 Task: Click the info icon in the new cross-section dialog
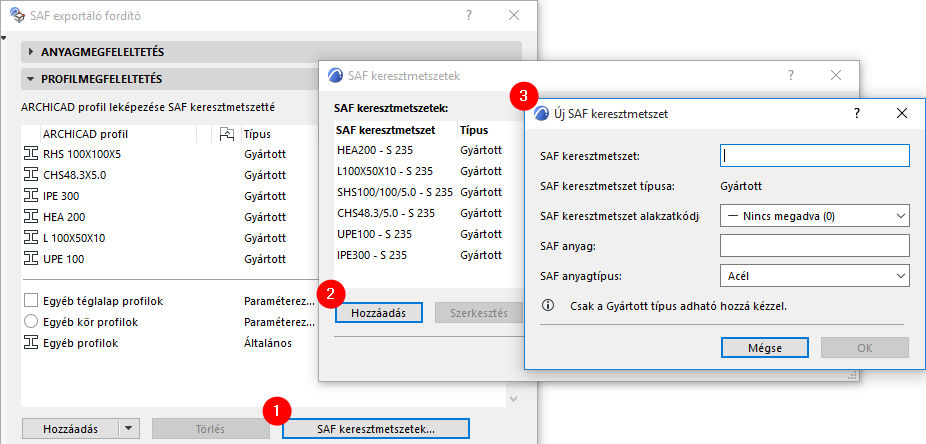click(x=547, y=305)
